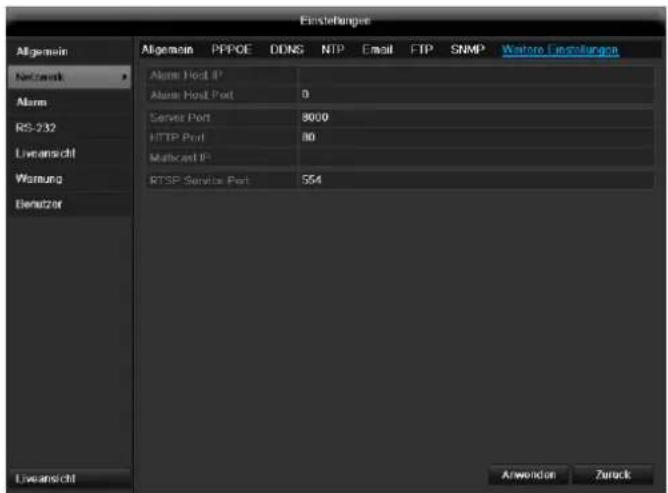Expand the Netzwerk arrow indicator
The image size is (668, 493).
click(124, 77)
